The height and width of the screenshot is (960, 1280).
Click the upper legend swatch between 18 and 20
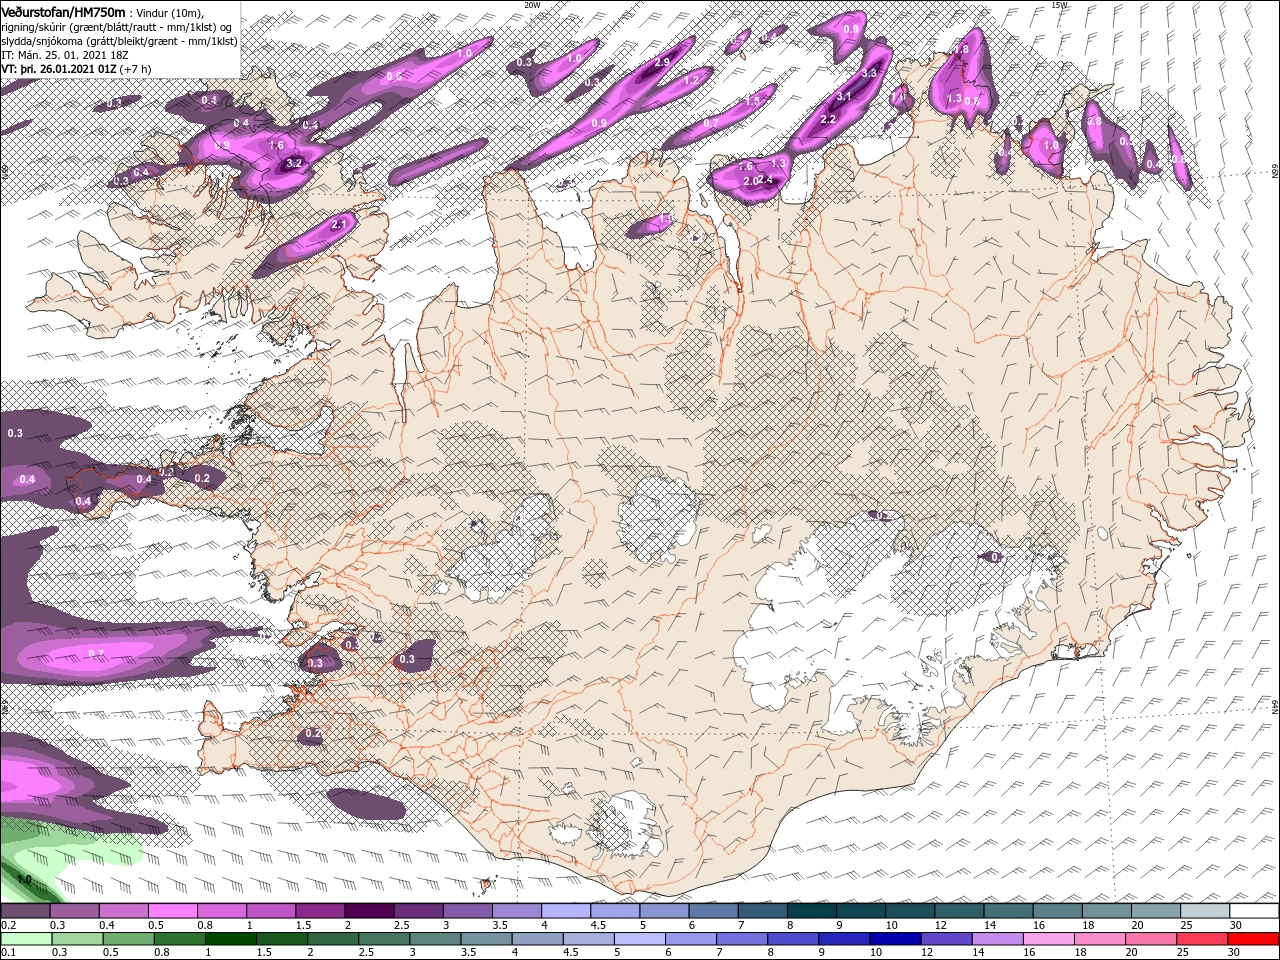[1106, 911]
